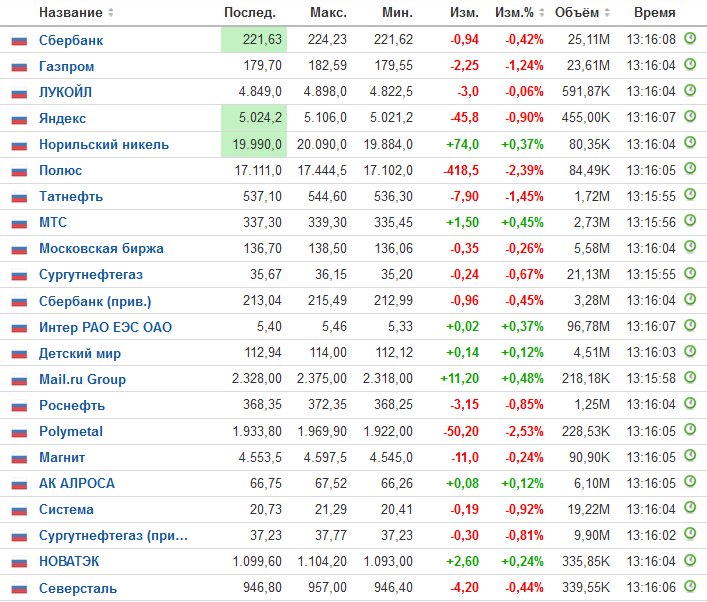Click the clock icon in the Полюс row
The image size is (707, 602).
[690, 169]
